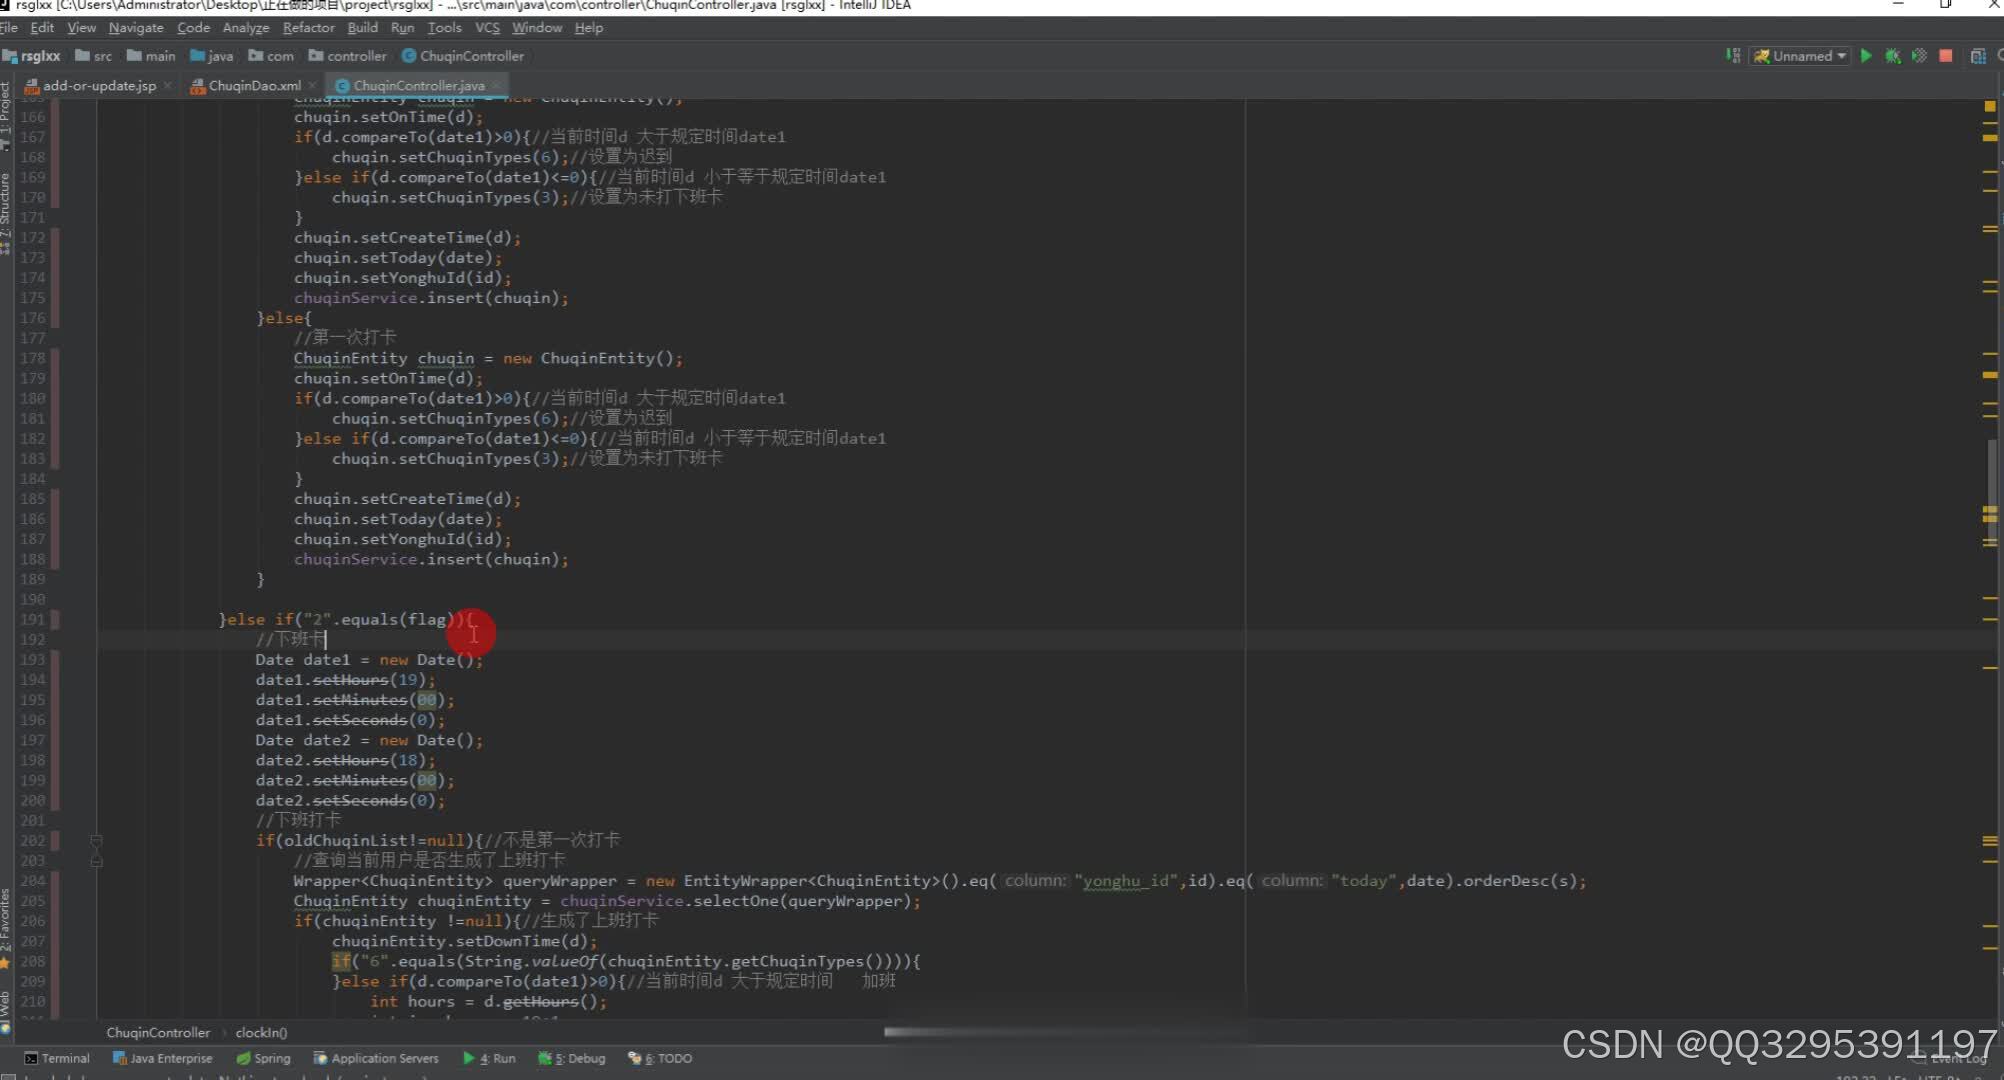Click the "yonghu_id" string on line 204
Screen dimensions: 2004x1080
[1126, 881]
